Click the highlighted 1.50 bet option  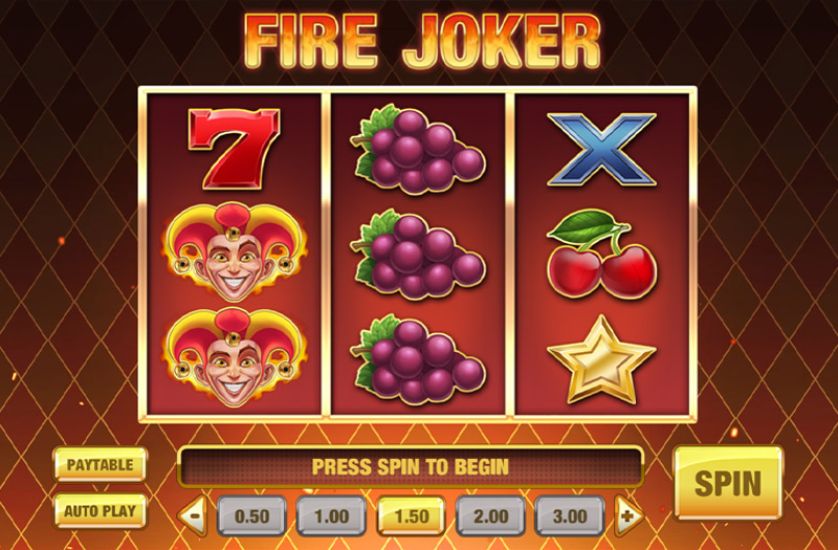[411, 516]
